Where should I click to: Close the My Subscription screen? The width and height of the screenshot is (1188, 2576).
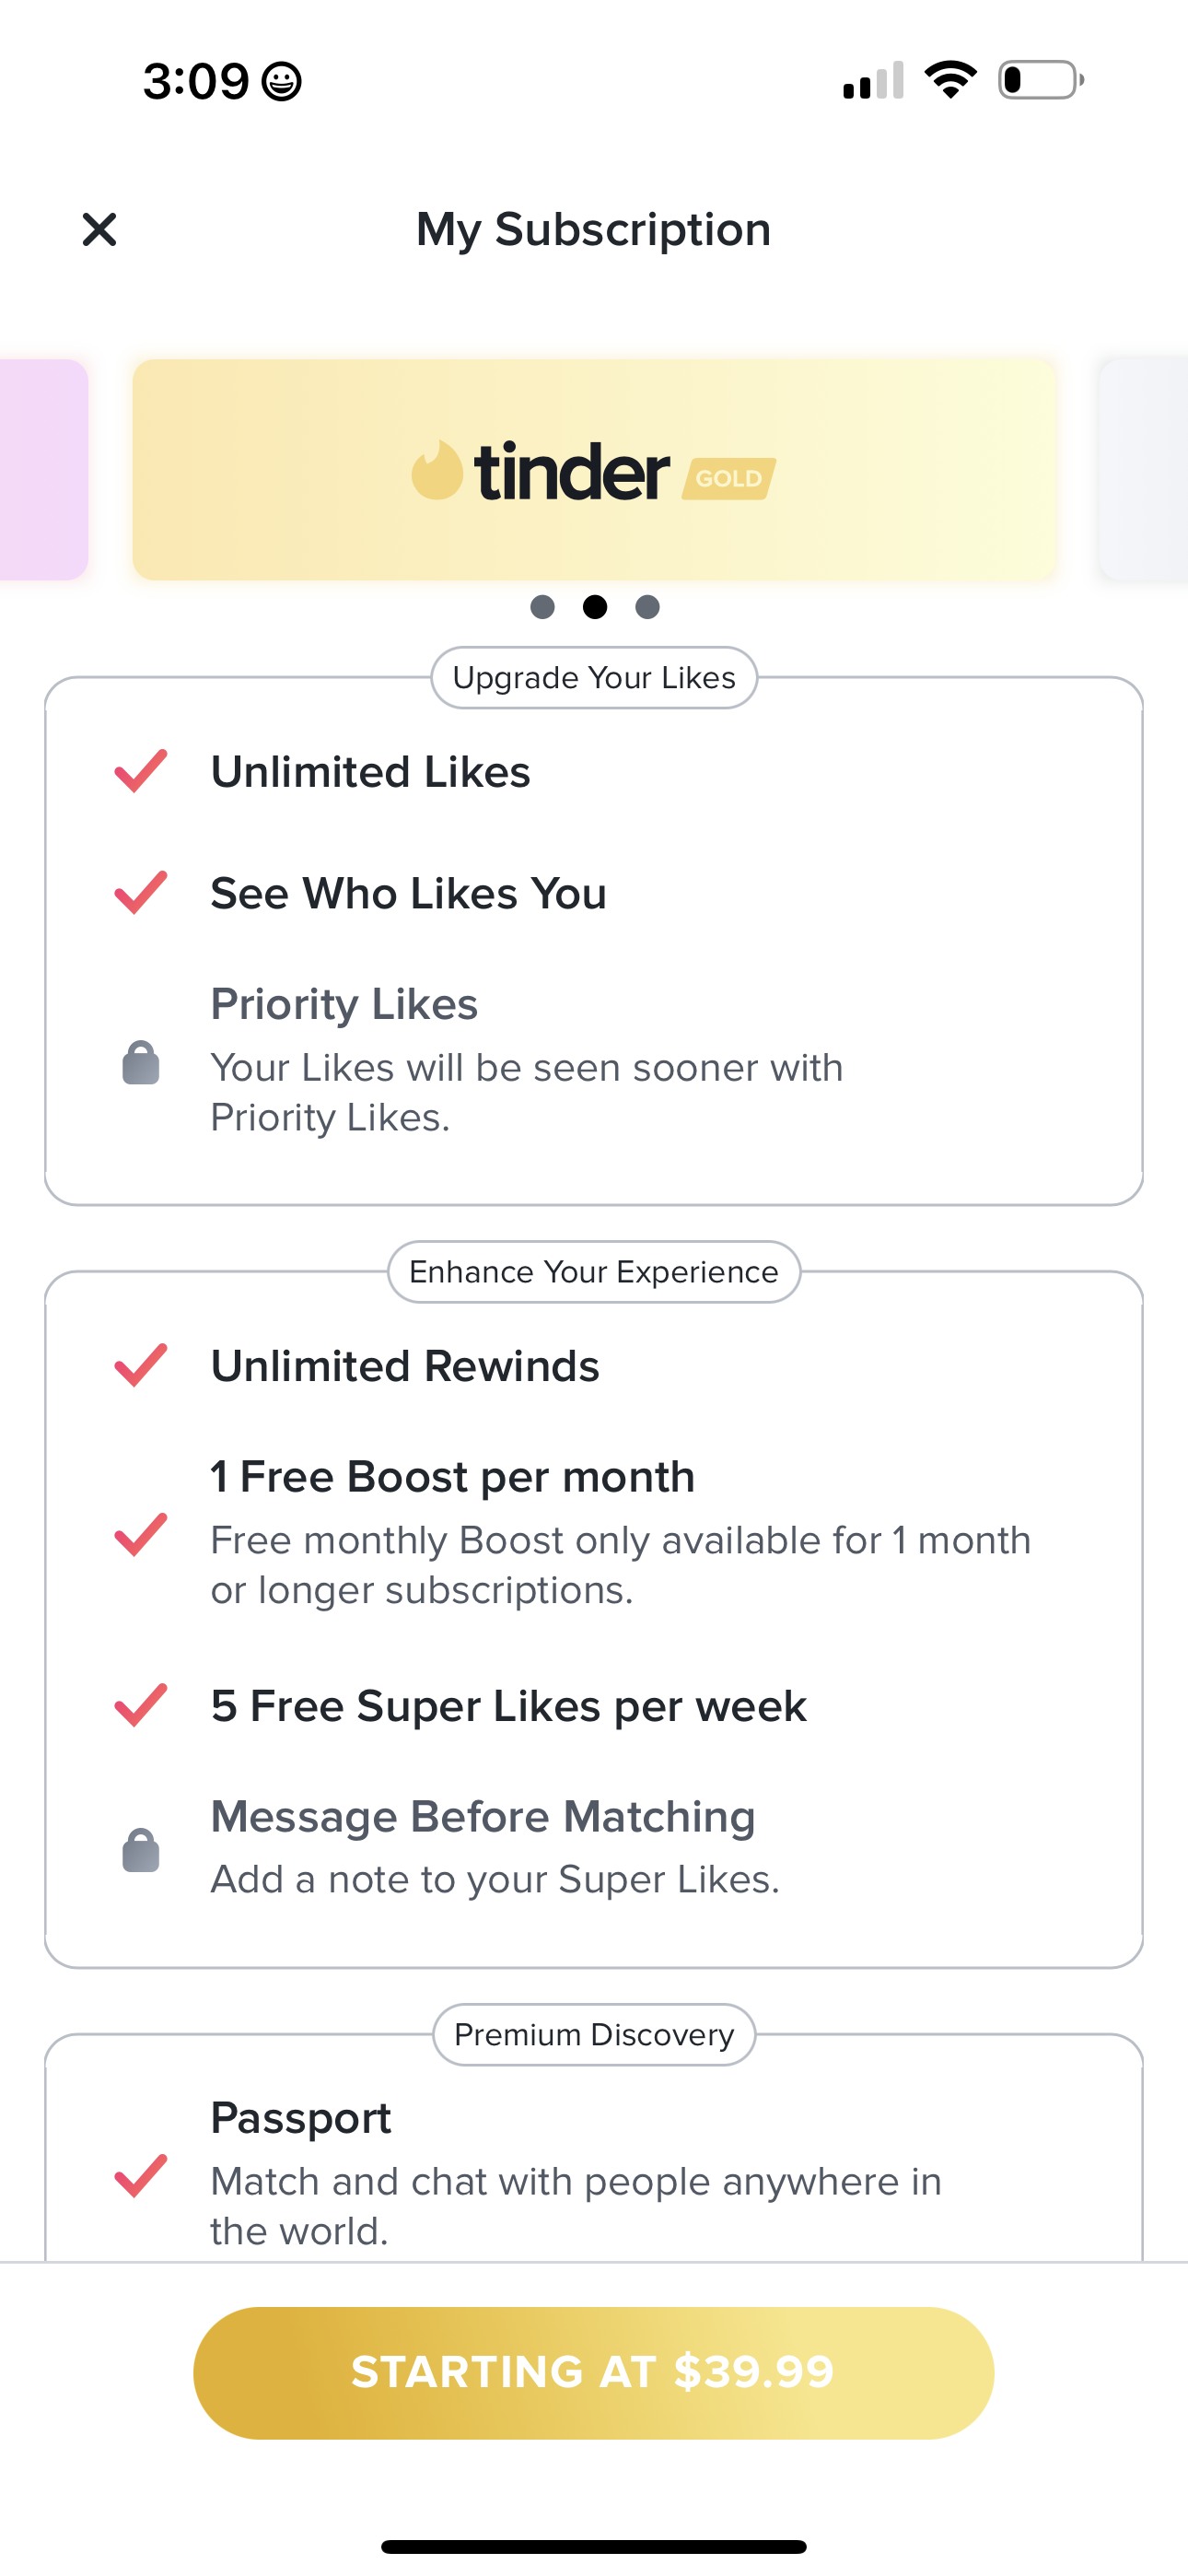pos(99,229)
